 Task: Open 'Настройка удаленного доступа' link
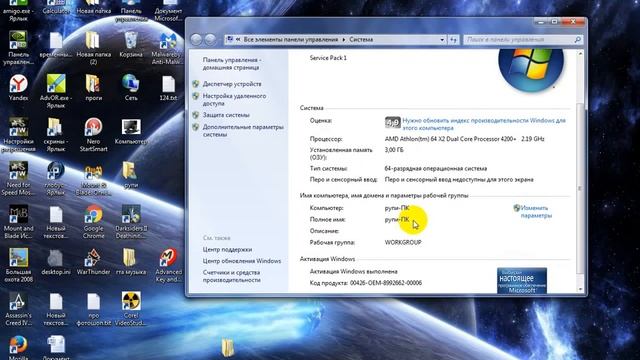234,100
